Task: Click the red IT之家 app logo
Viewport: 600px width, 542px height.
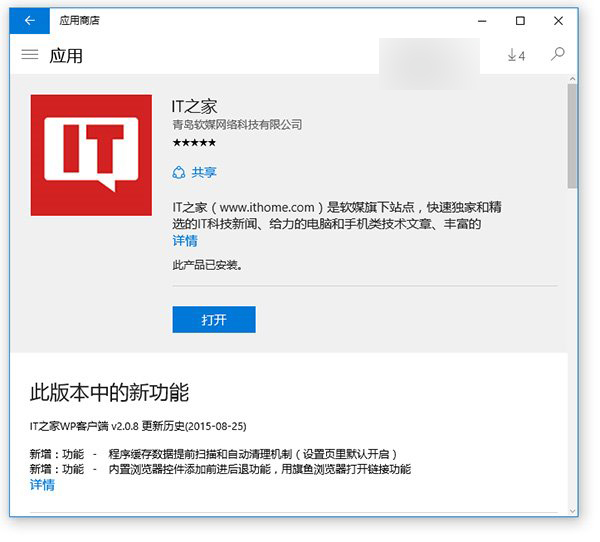Action: tap(91, 155)
